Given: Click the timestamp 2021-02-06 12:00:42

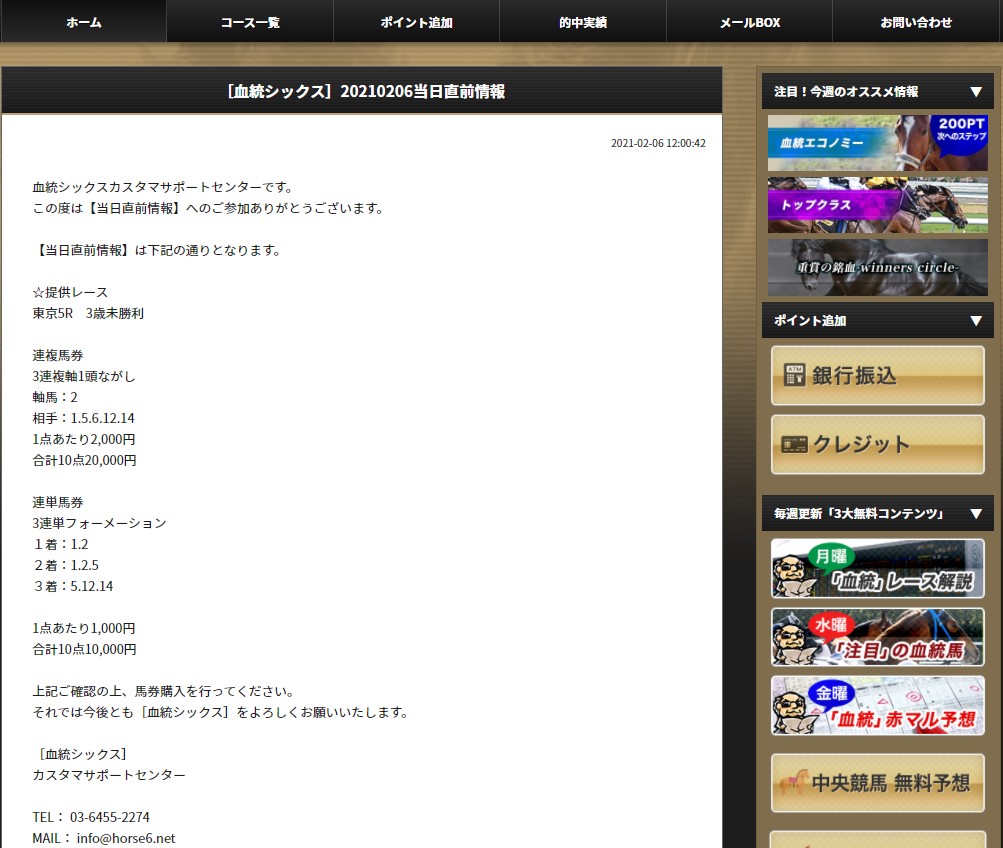Looking at the screenshot, I should [x=658, y=143].
